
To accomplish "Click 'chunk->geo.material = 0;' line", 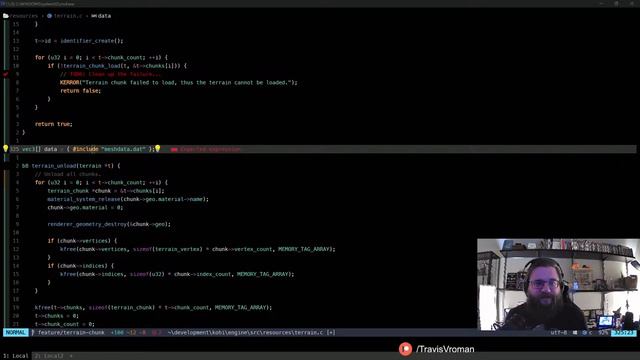I will pos(85,207).
